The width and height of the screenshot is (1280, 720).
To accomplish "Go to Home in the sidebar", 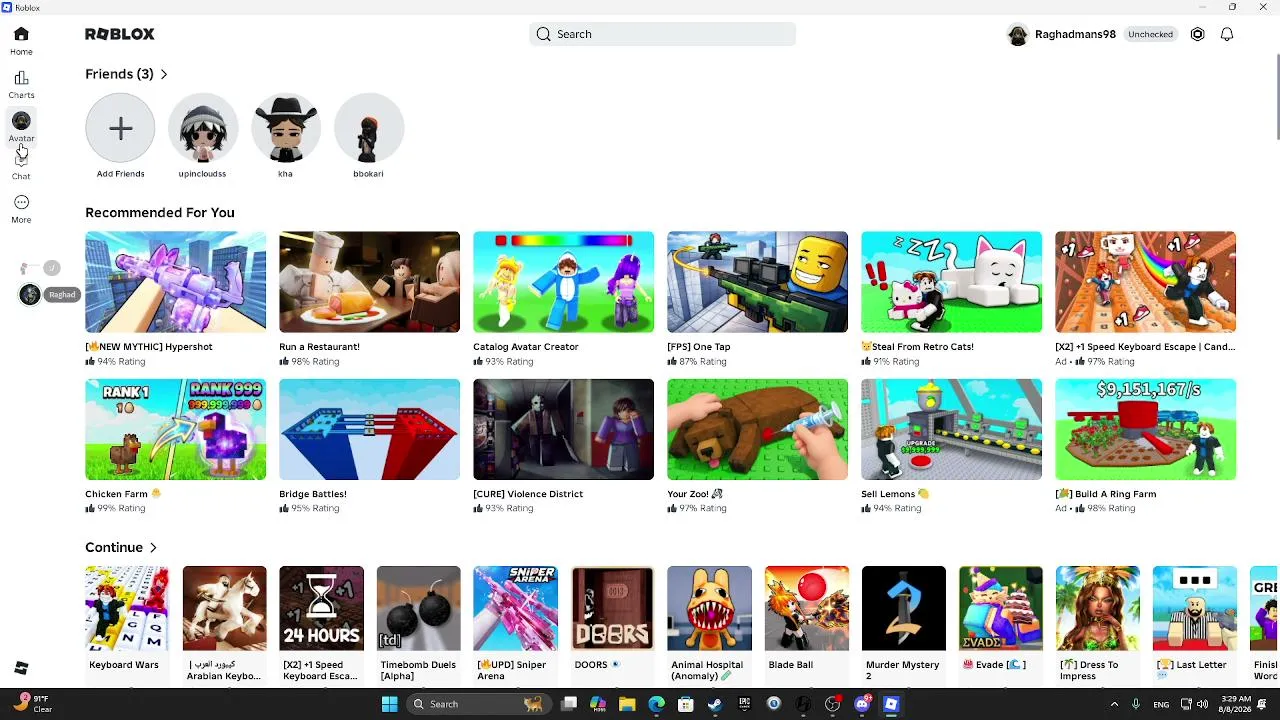I will click(x=21, y=41).
